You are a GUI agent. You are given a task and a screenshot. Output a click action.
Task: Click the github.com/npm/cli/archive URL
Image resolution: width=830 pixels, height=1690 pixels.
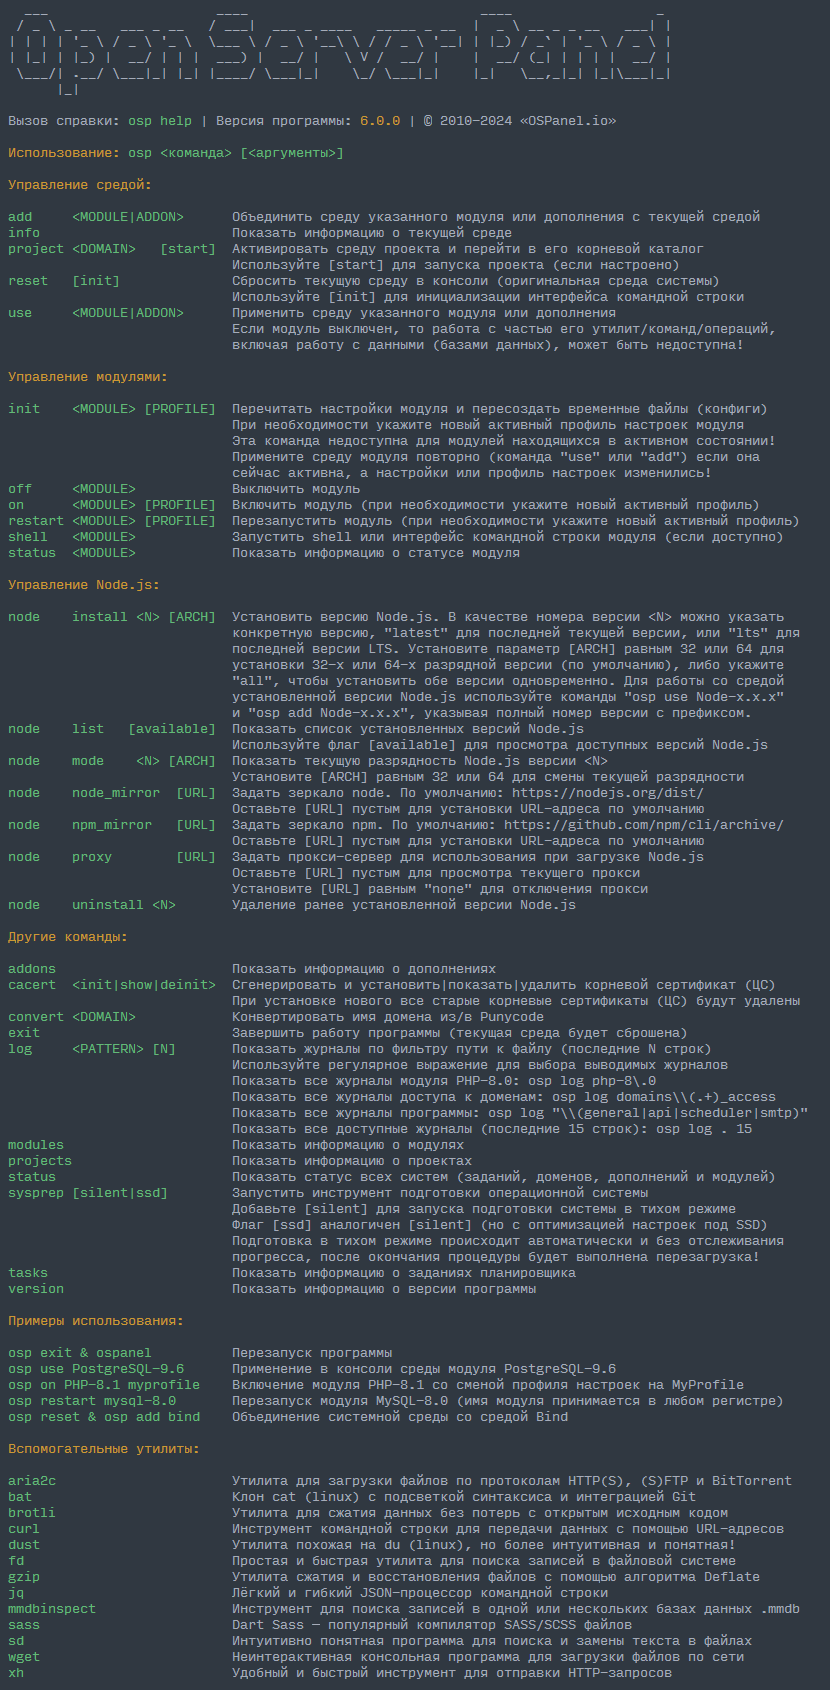click(x=644, y=825)
